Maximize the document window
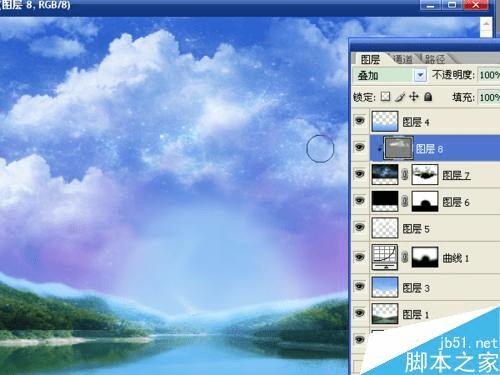This screenshot has width=500, height=375. click(x=453, y=5)
